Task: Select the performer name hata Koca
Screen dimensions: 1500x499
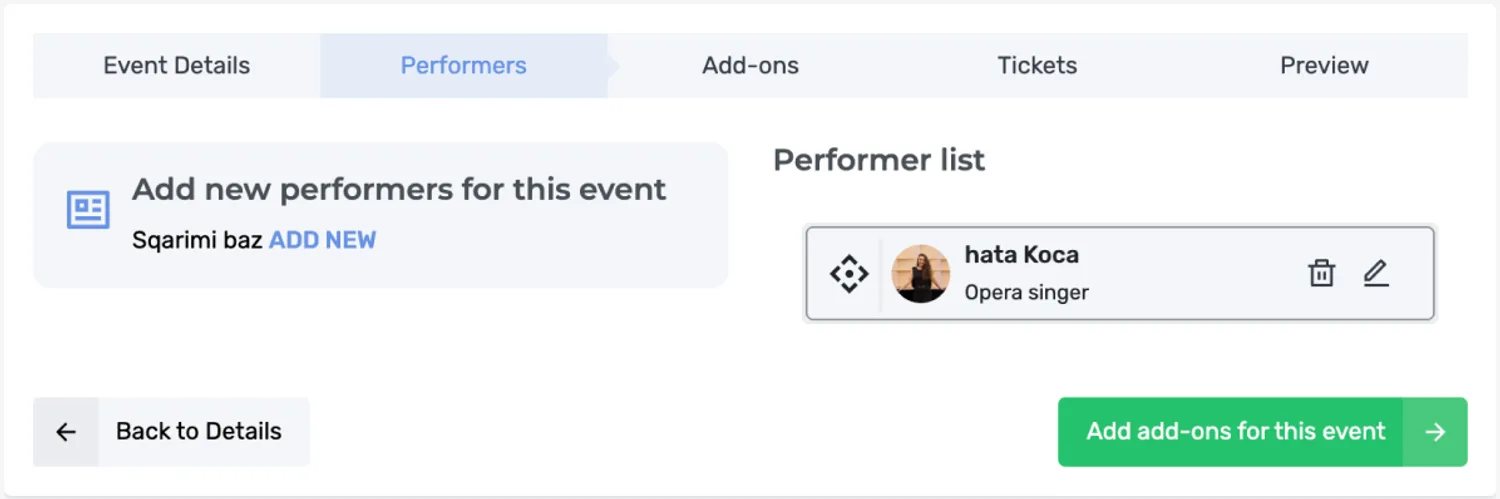Action: coord(1021,255)
